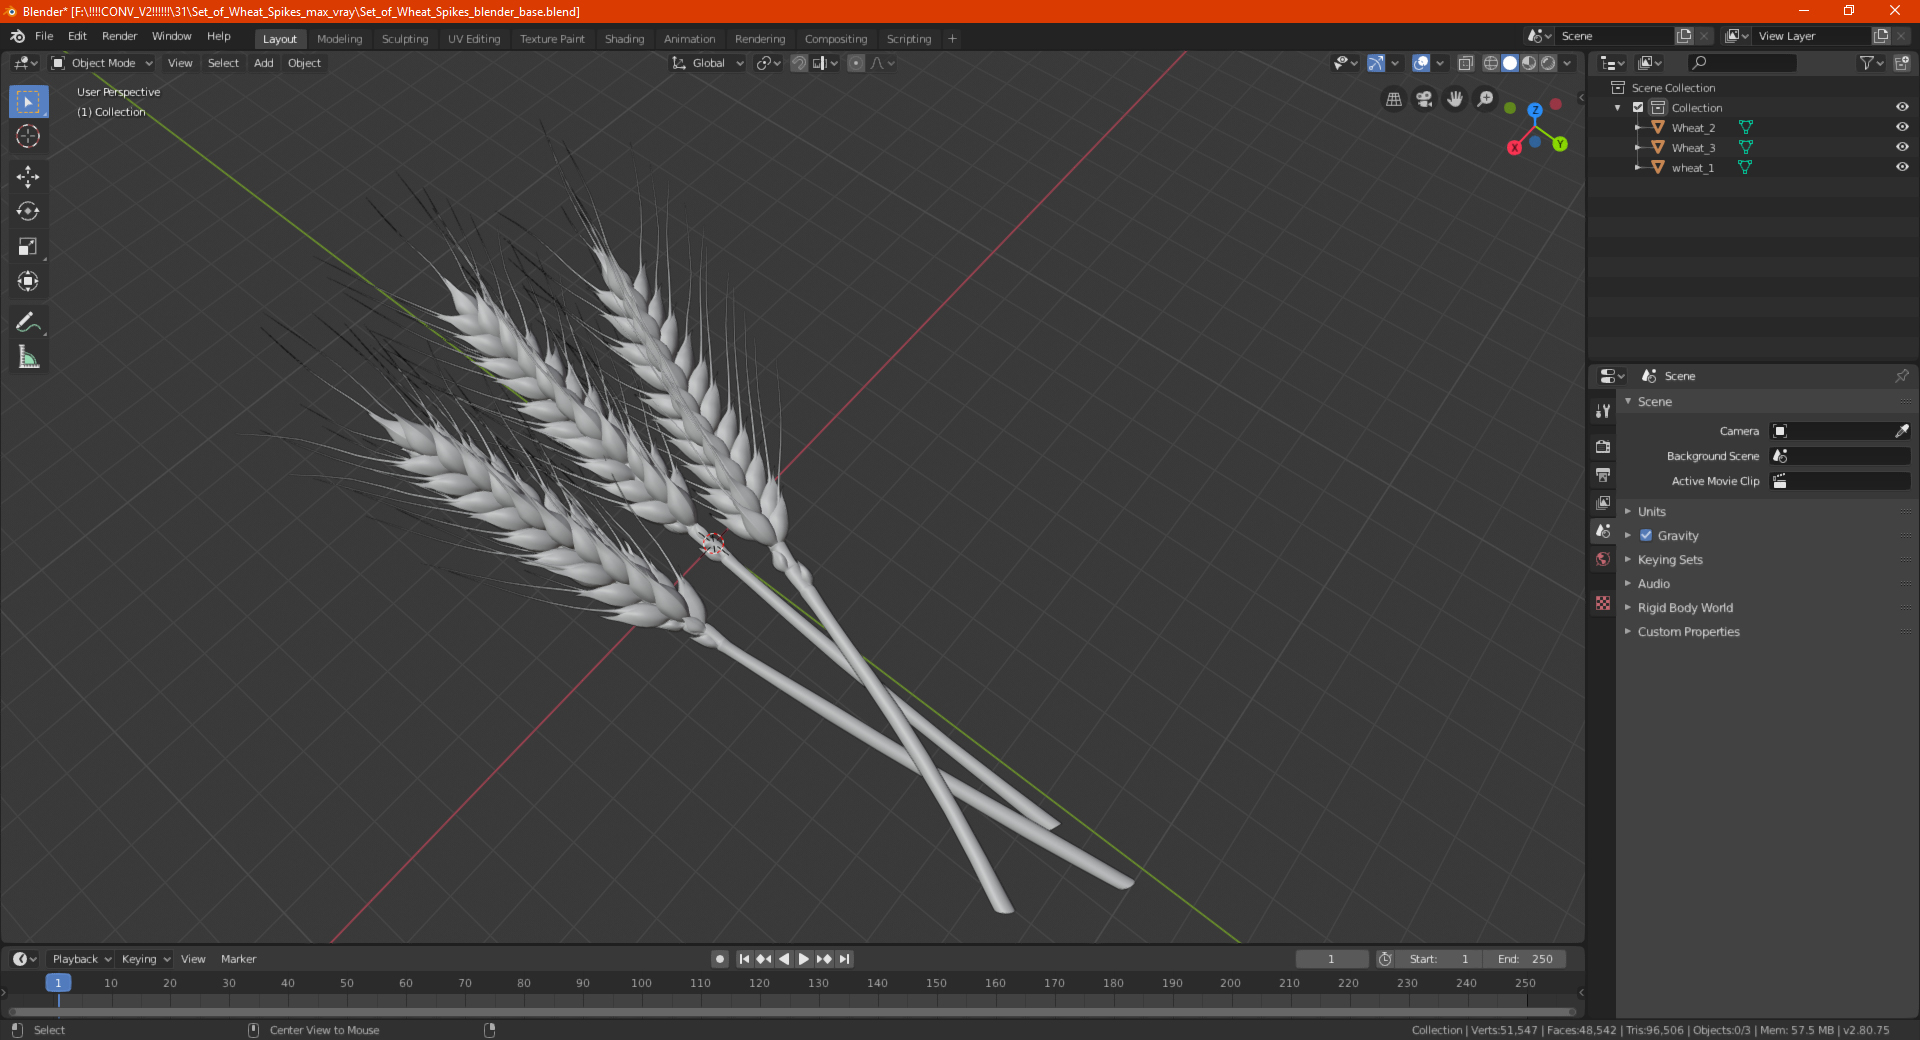1920x1040 pixels.
Task: Click the zoom view magnifier icon
Action: click(1486, 99)
